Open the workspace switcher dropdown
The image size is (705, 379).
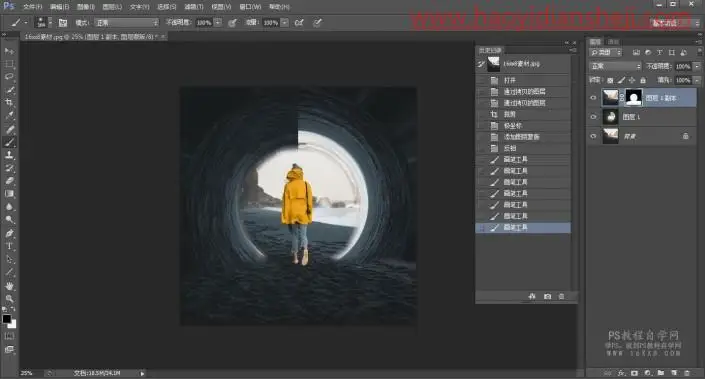coord(676,23)
